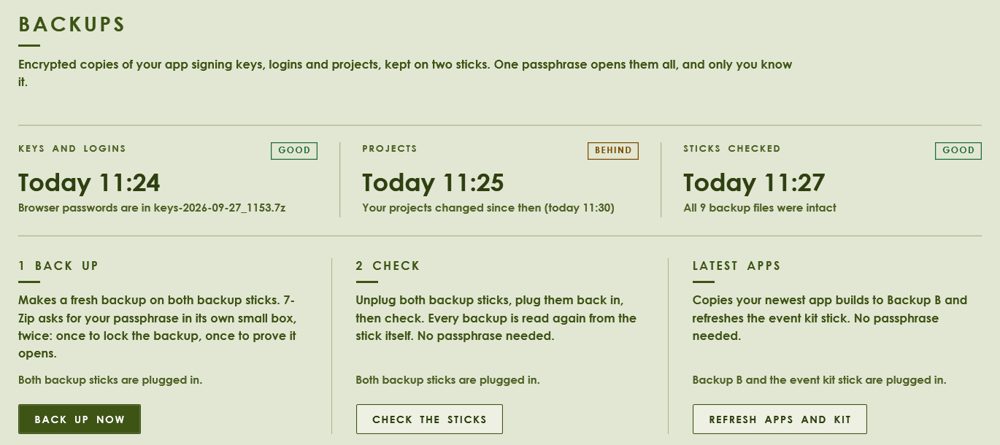Click the Keys and Logins label
This screenshot has height=445, width=1000.
coord(72,149)
